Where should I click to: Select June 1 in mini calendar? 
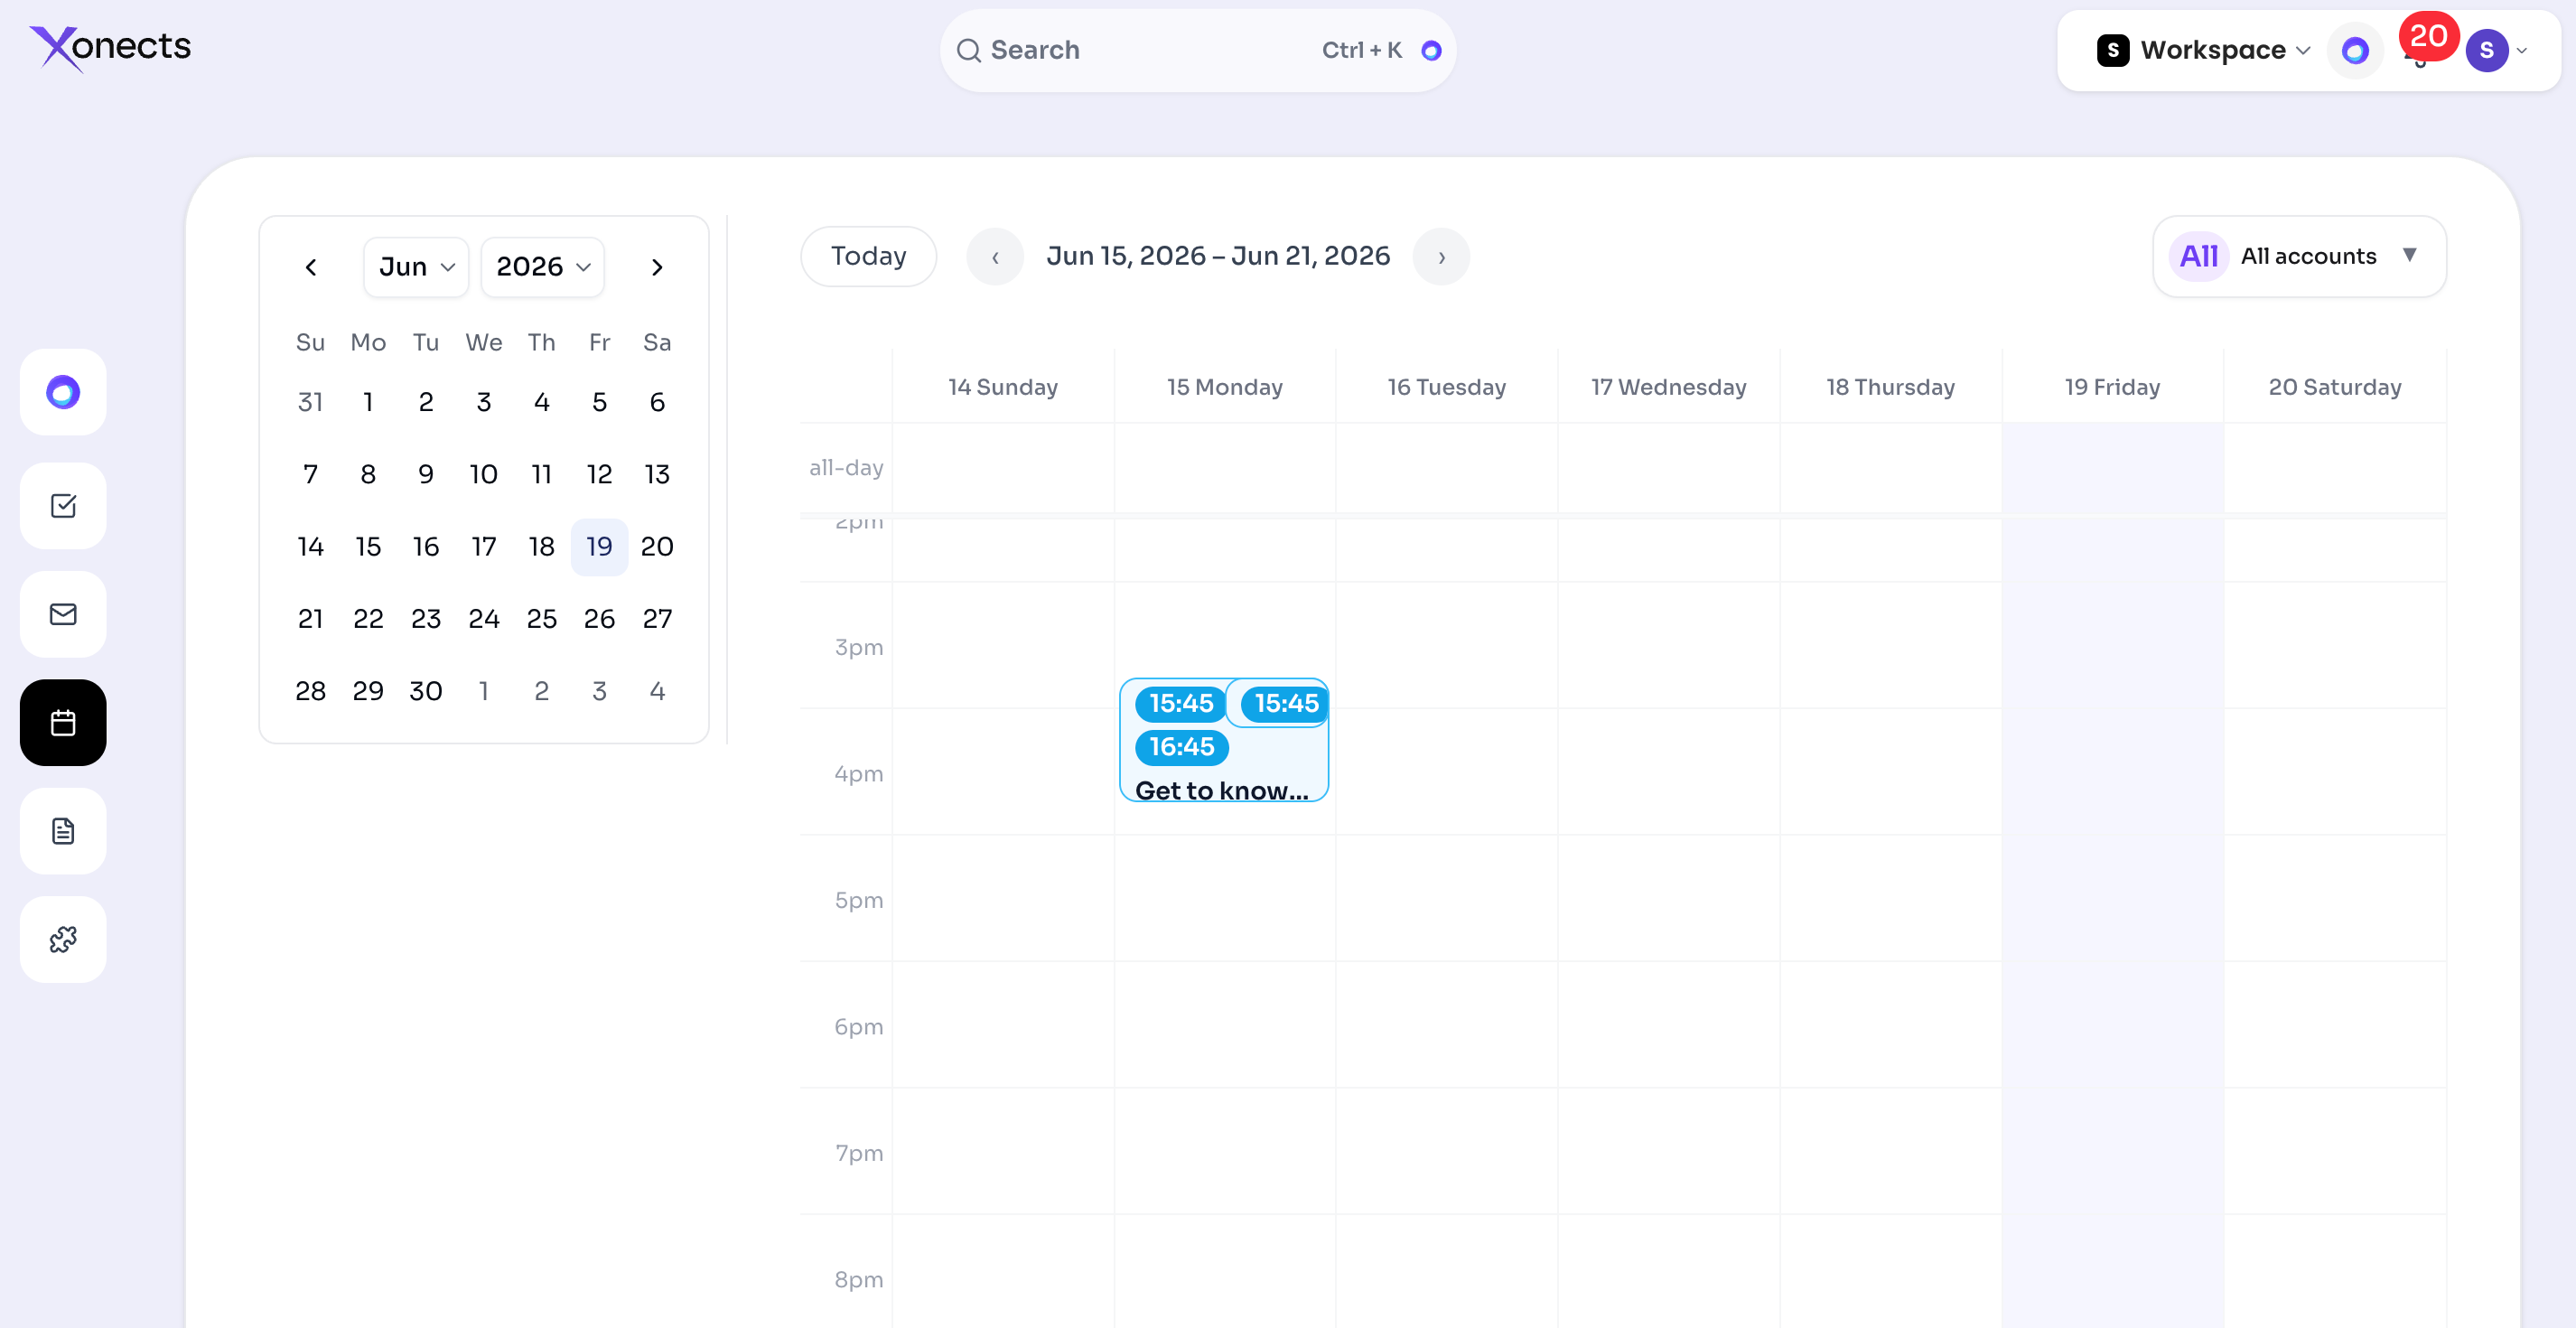click(368, 402)
